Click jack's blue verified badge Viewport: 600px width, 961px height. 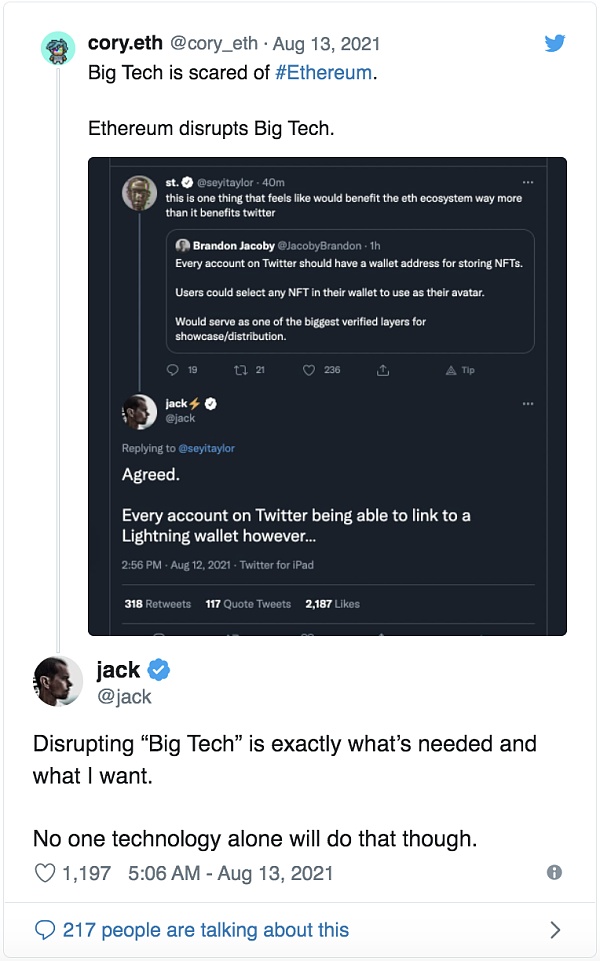pos(159,669)
